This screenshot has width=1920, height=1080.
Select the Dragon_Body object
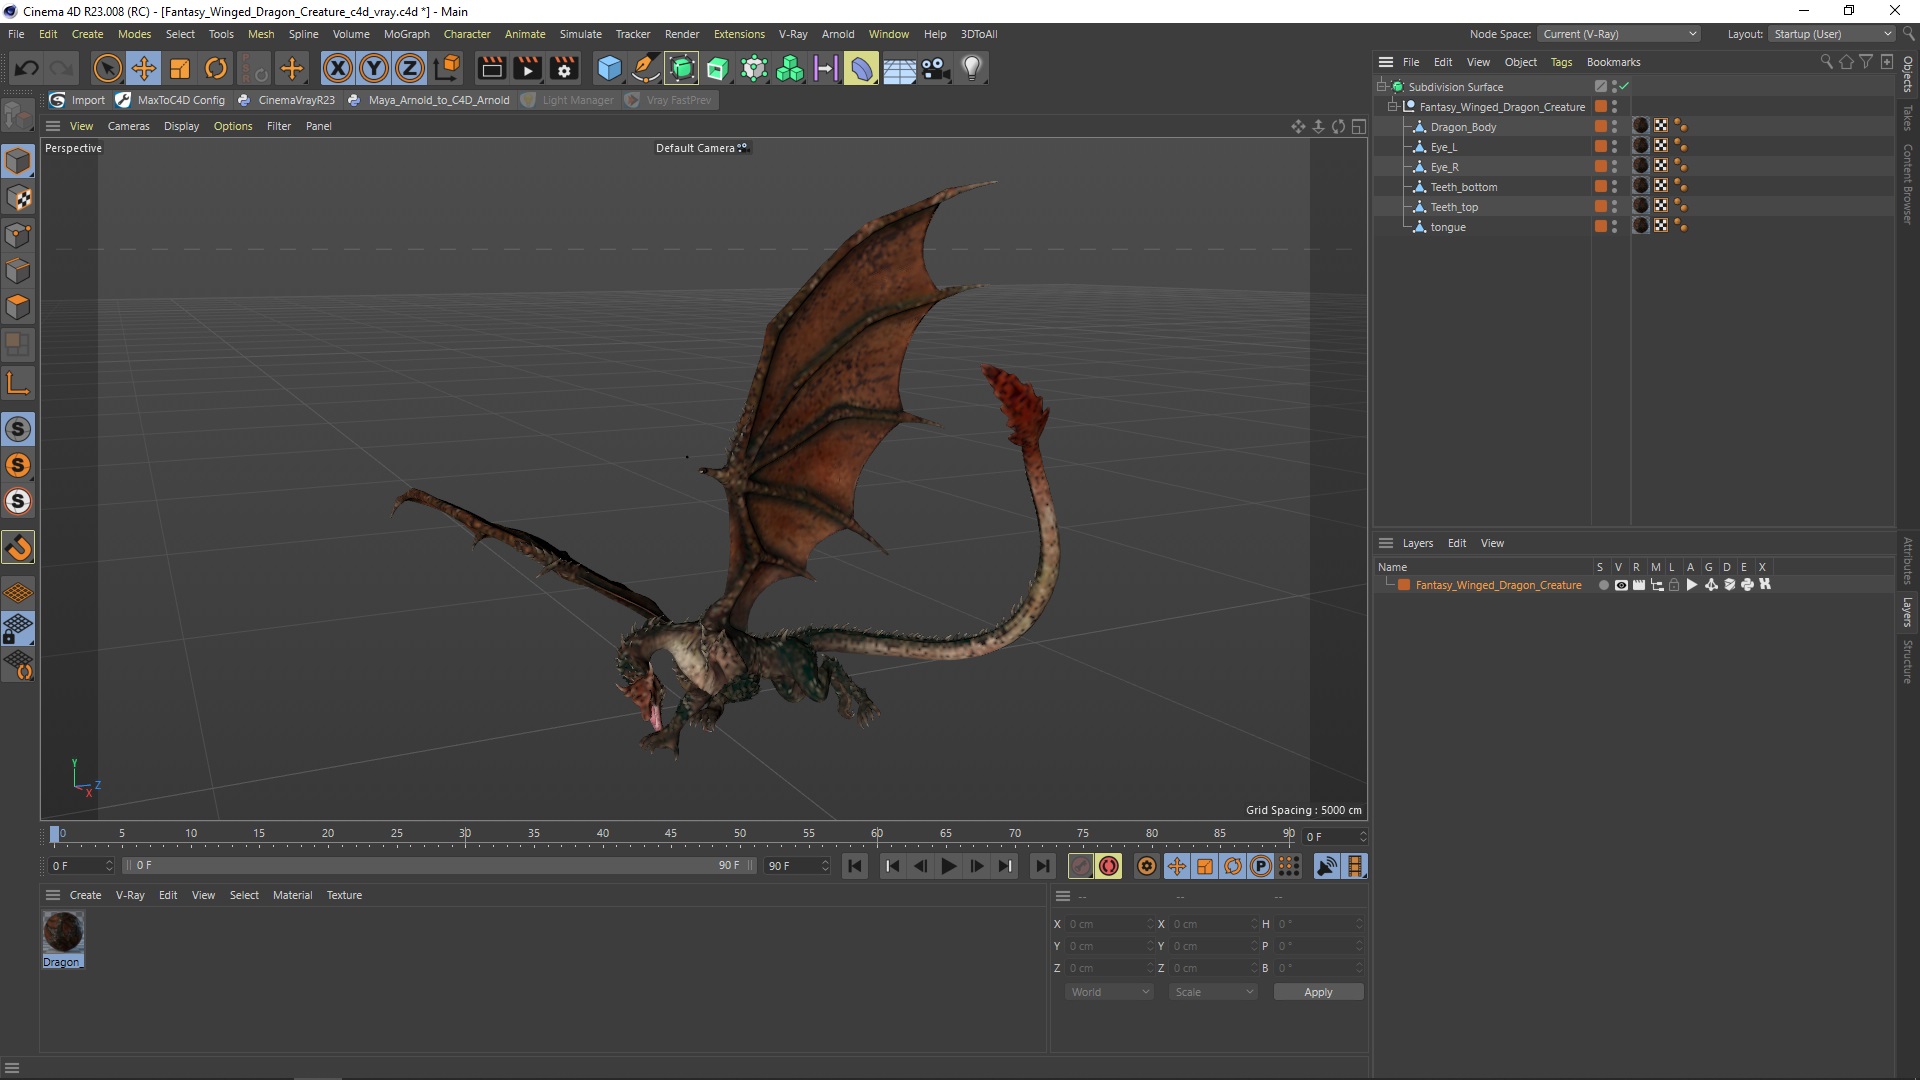click(x=1463, y=127)
